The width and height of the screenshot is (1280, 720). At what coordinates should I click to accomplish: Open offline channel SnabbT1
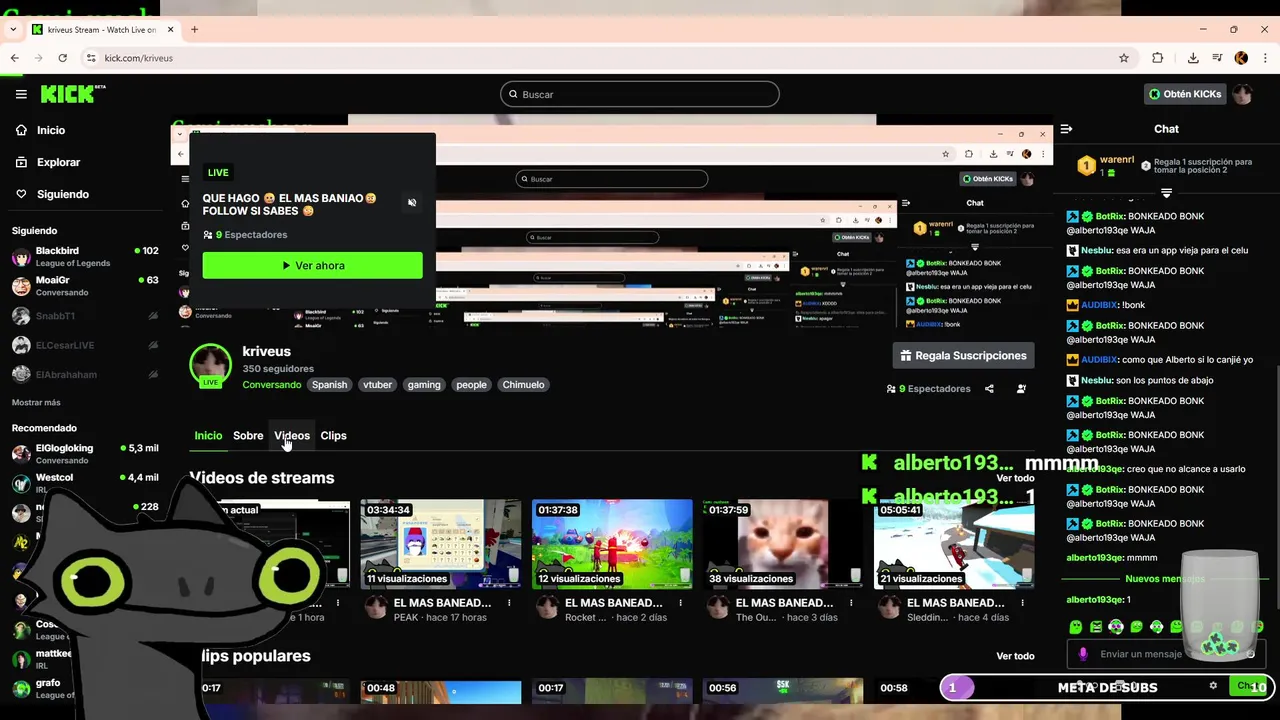pyautogui.click(x=85, y=316)
